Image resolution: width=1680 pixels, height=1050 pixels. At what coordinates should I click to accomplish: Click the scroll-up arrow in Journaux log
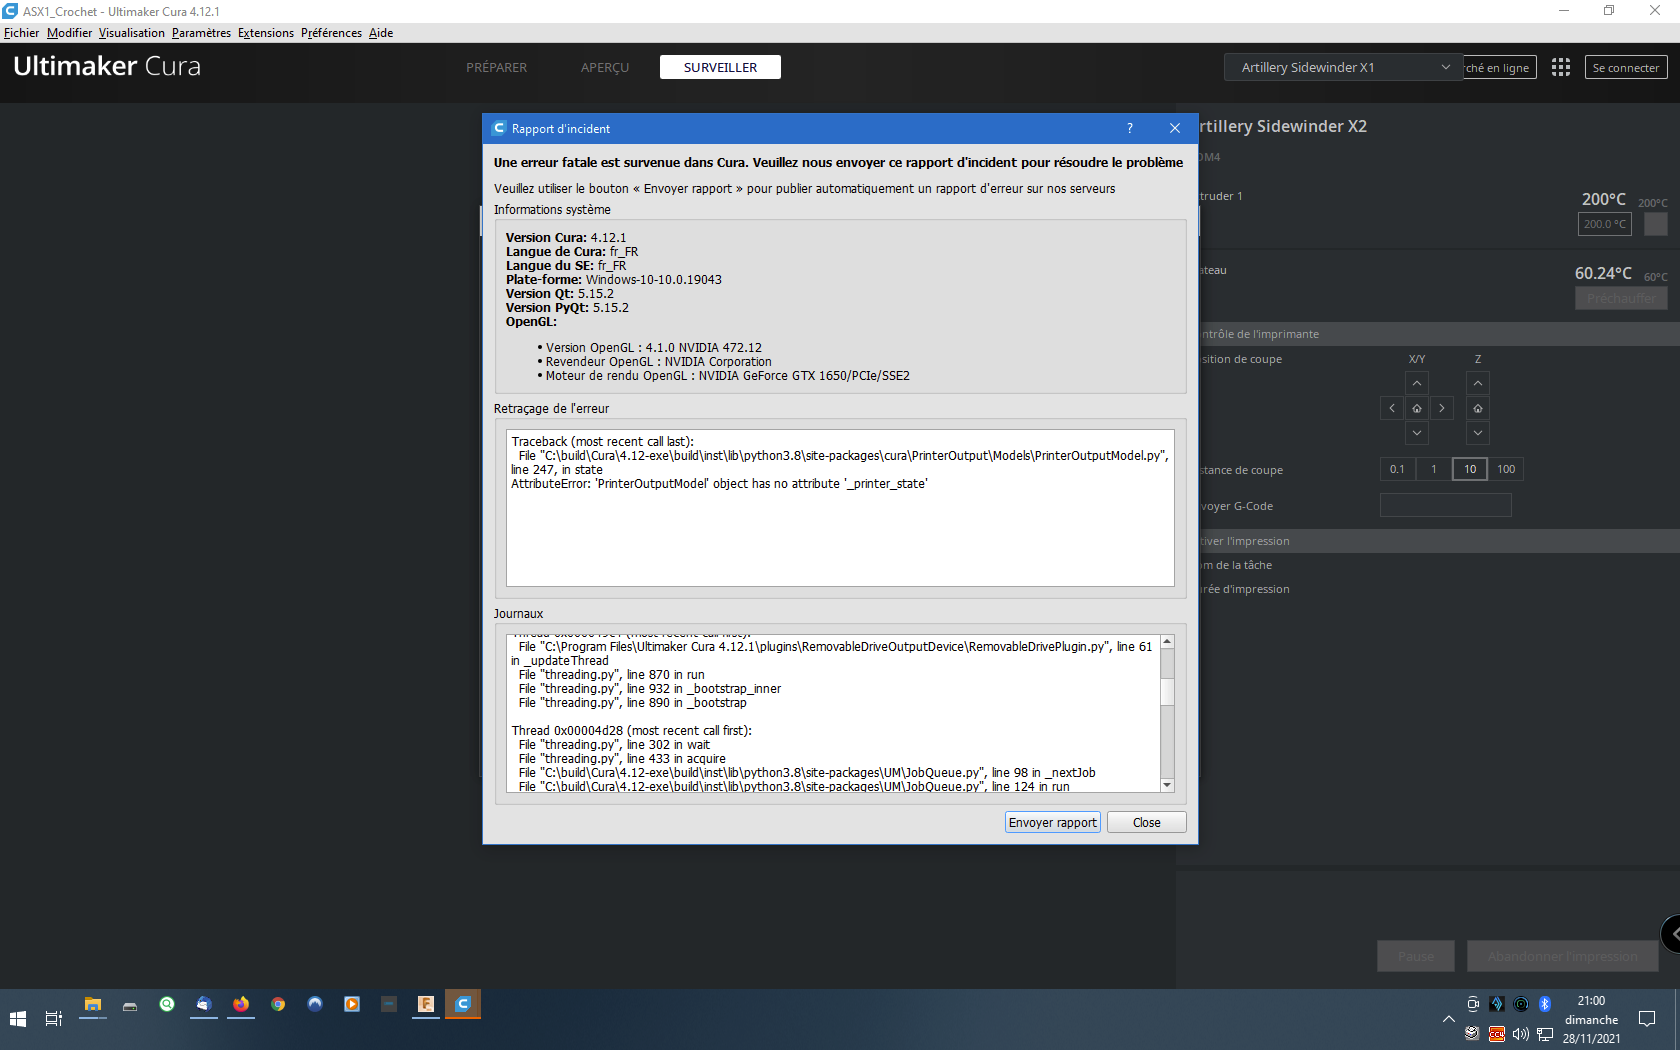[1167, 642]
